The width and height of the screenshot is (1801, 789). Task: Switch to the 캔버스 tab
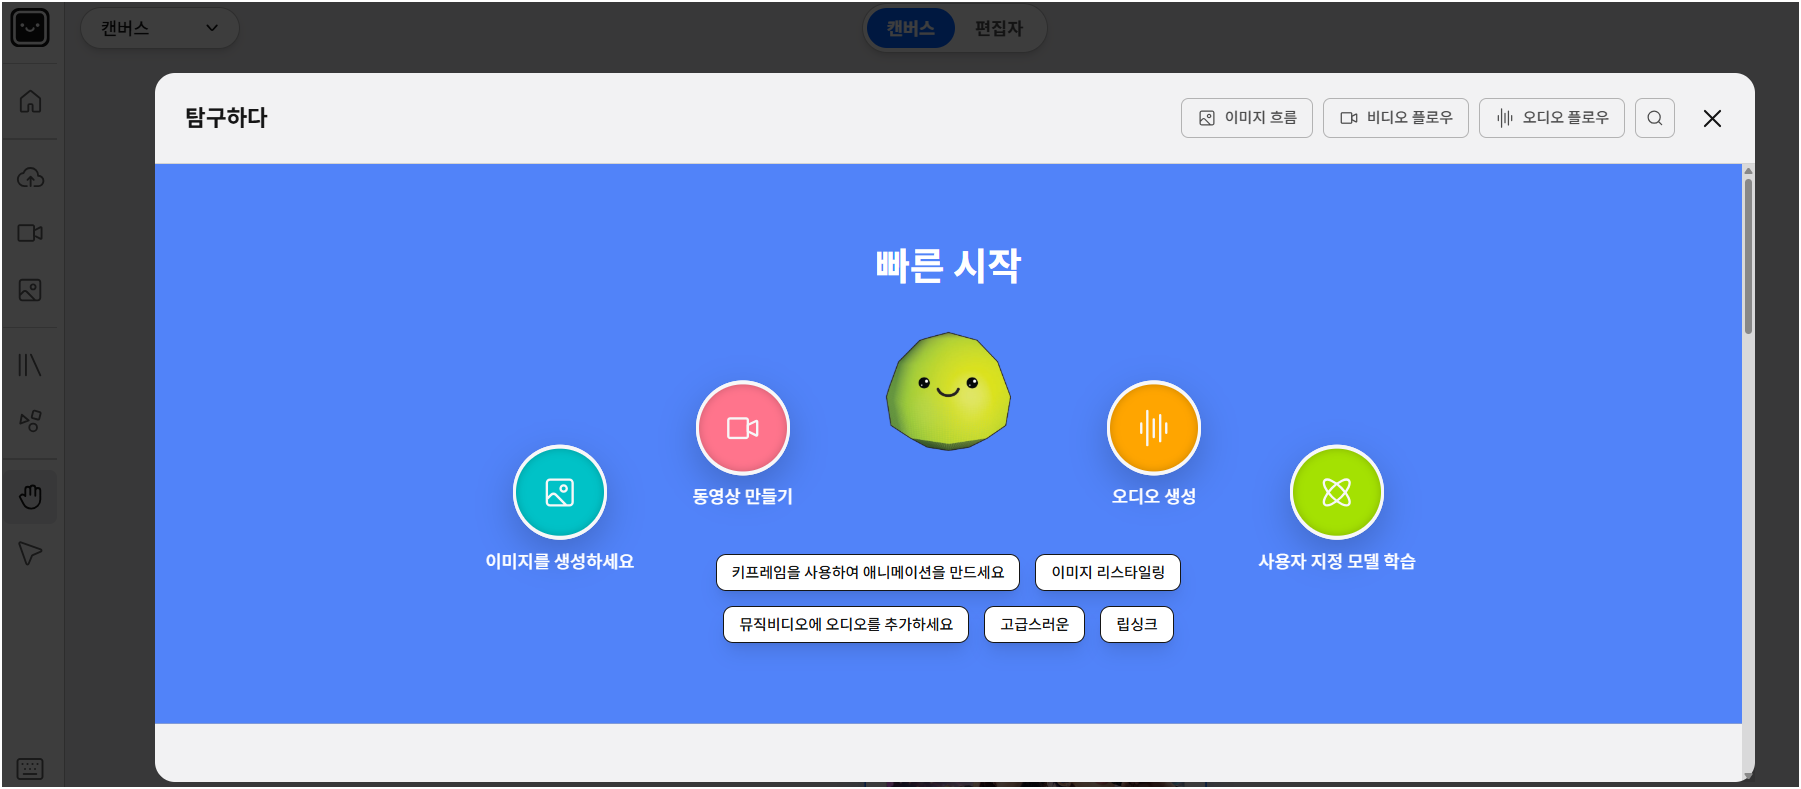coord(910,28)
